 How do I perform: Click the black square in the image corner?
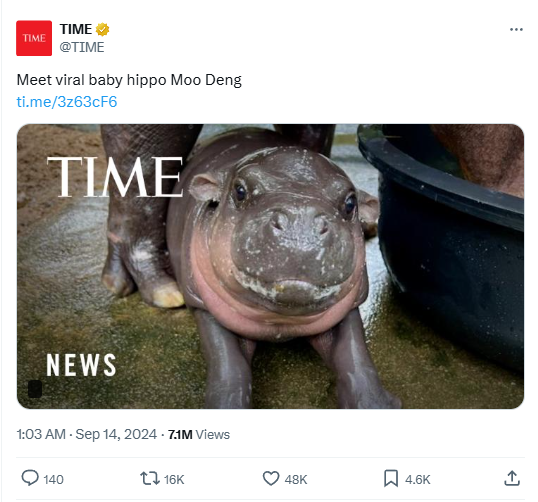click(35, 389)
